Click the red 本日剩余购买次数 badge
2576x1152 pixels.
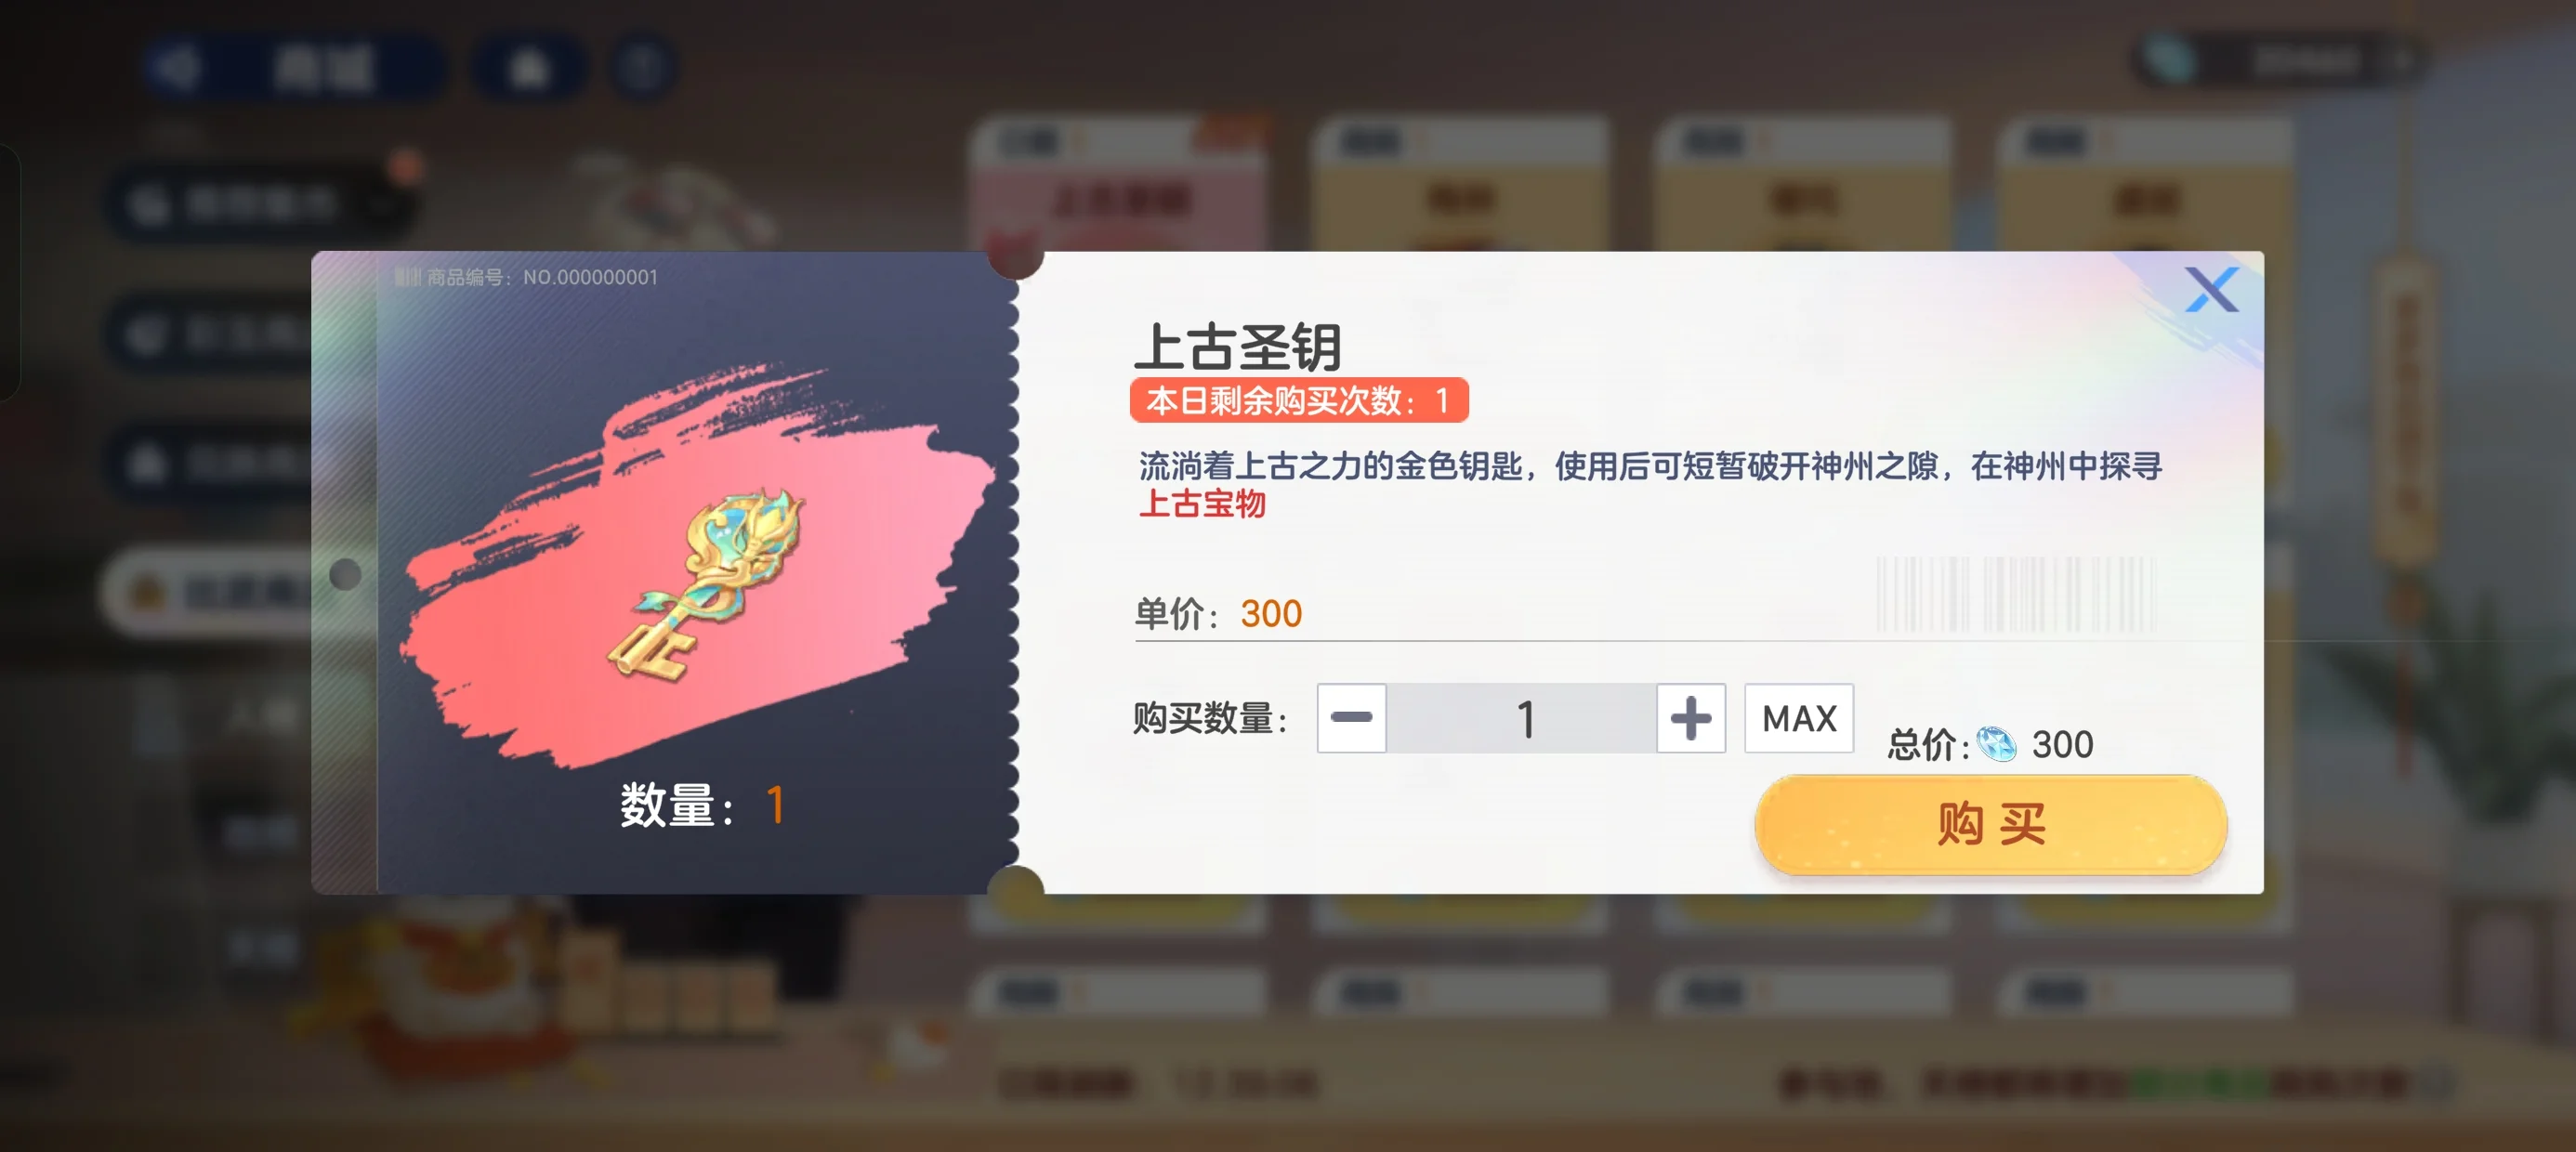[x=1298, y=400]
